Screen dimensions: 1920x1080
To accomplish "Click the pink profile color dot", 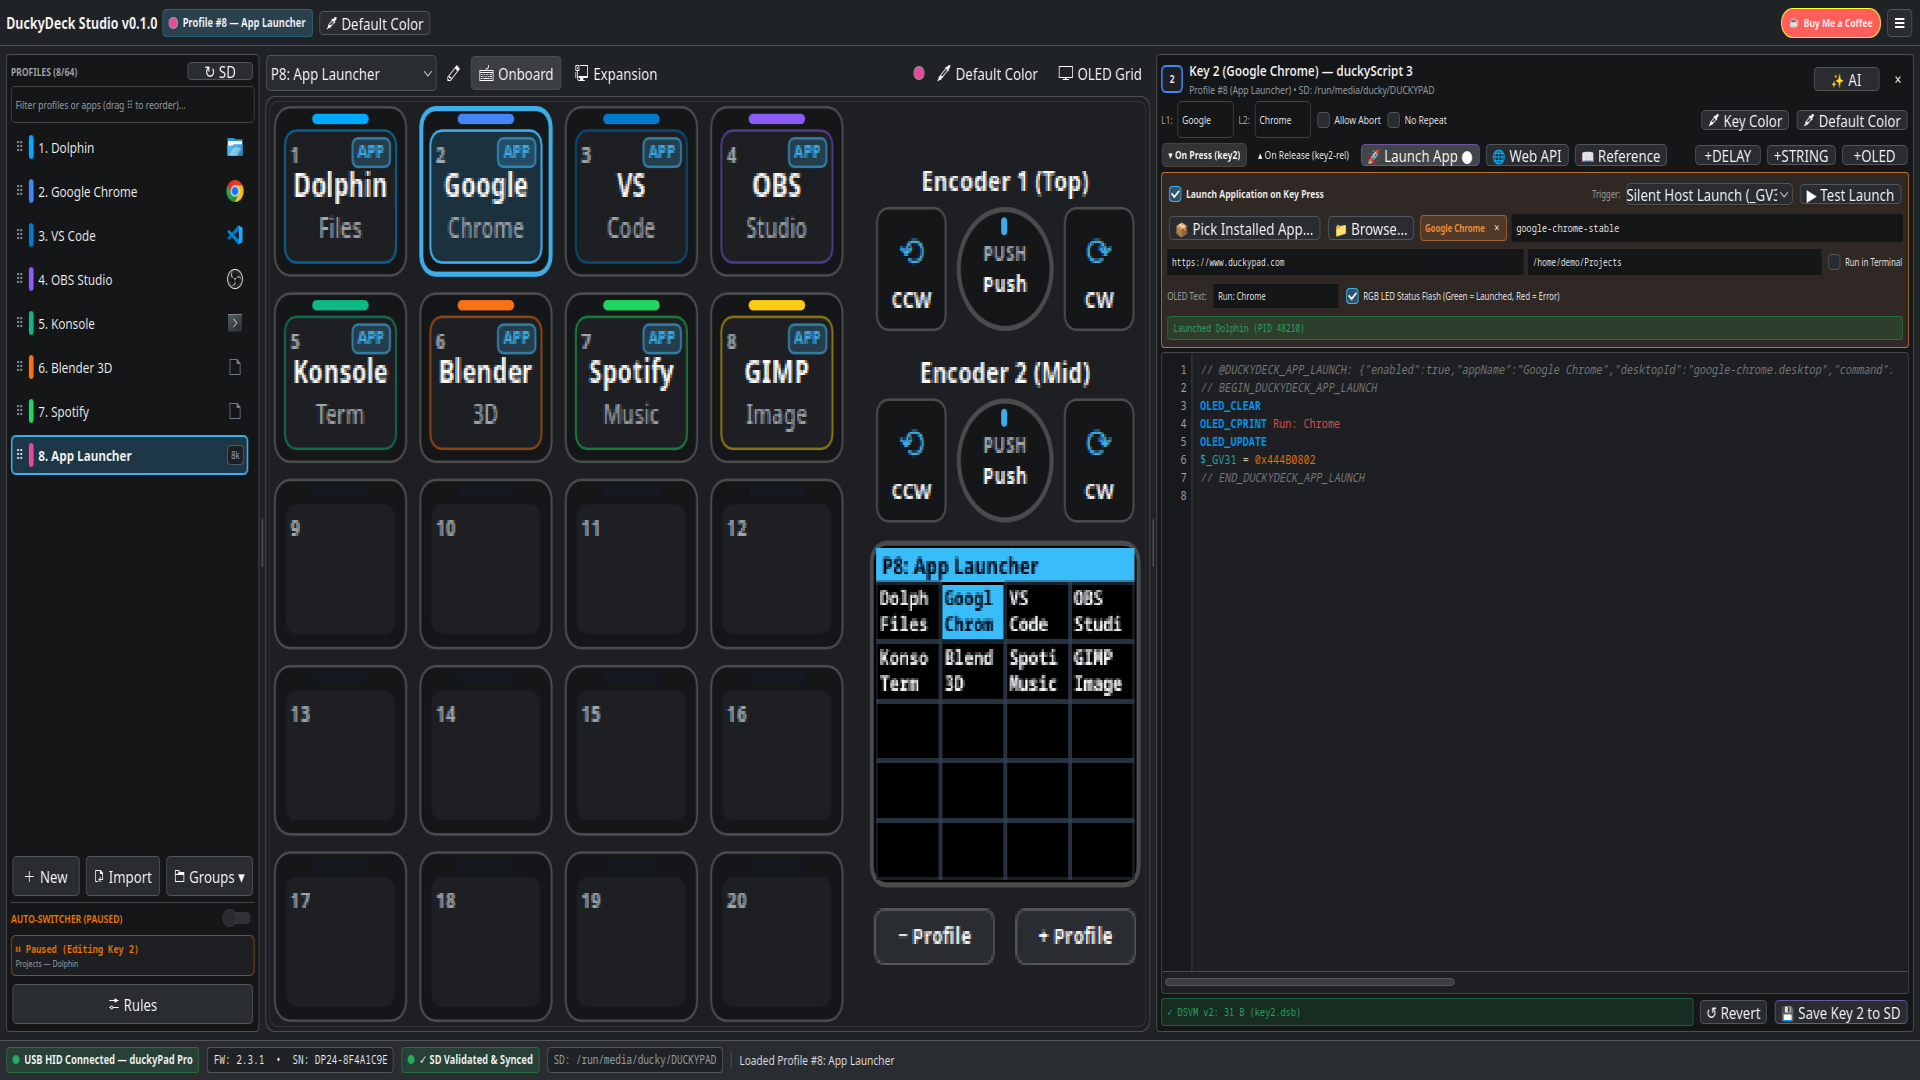I will tap(919, 73).
